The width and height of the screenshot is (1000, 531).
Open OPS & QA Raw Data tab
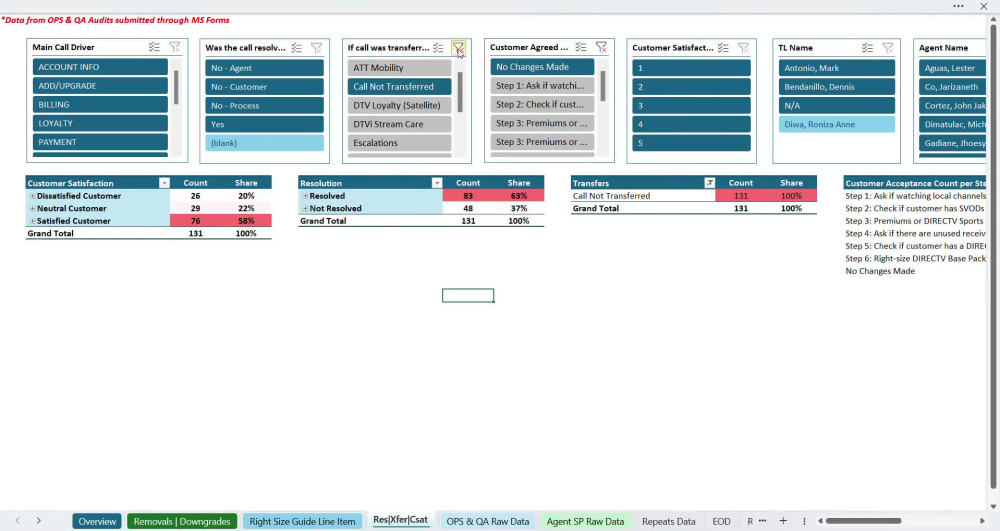click(488, 521)
